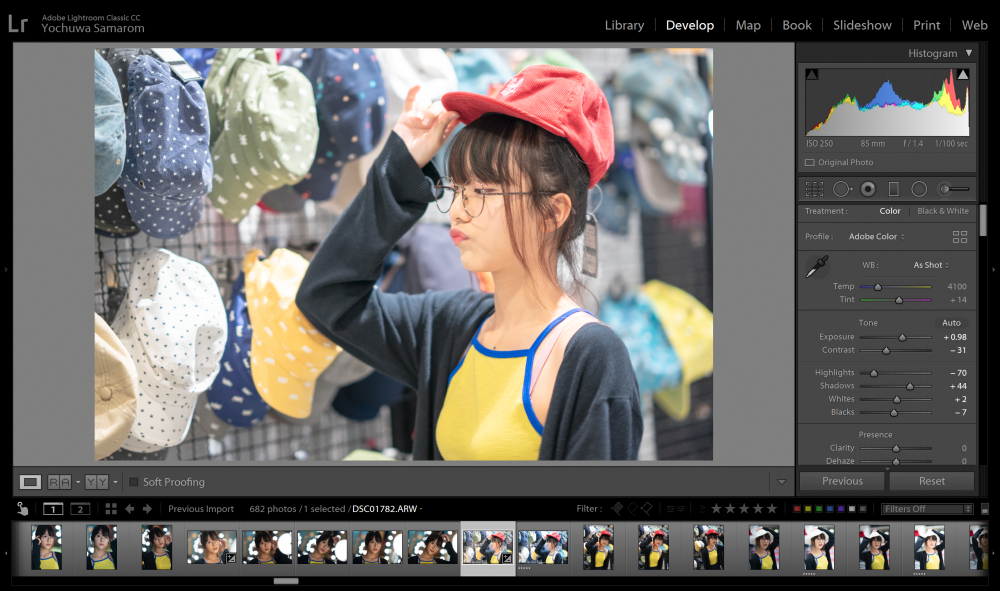
Task: Switch to the Library module
Action: pyautogui.click(x=624, y=26)
